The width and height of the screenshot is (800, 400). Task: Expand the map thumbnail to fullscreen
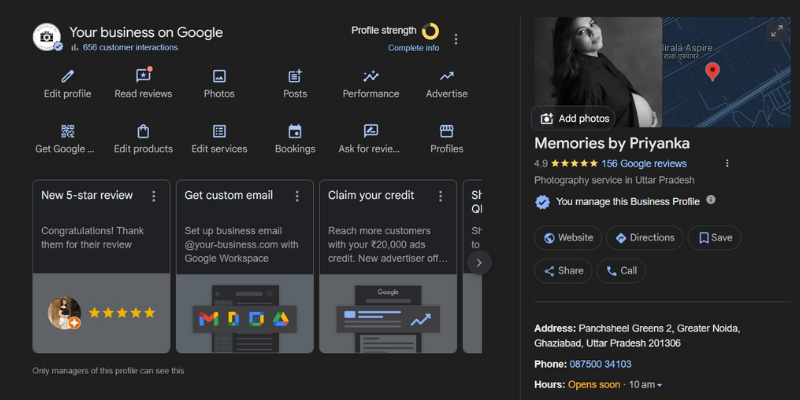(776, 31)
